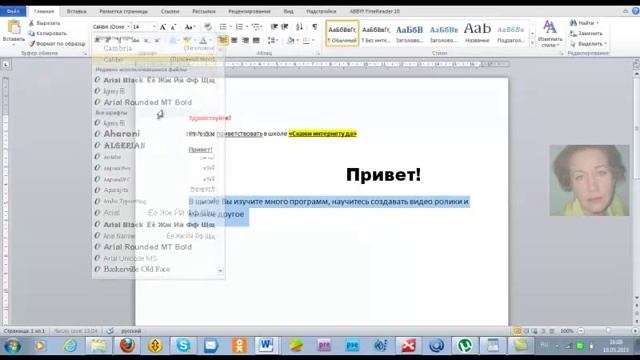The width and height of the screenshot is (640, 360).
Task: Open the font name combo box
Action: (111, 27)
